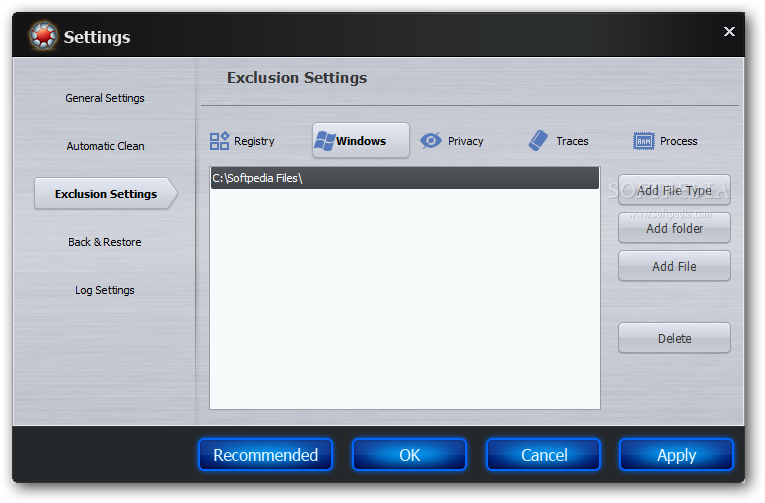The height and width of the screenshot is (503, 765).
Task: Confirm with the OK button
Action: click(x=409, y=455)
